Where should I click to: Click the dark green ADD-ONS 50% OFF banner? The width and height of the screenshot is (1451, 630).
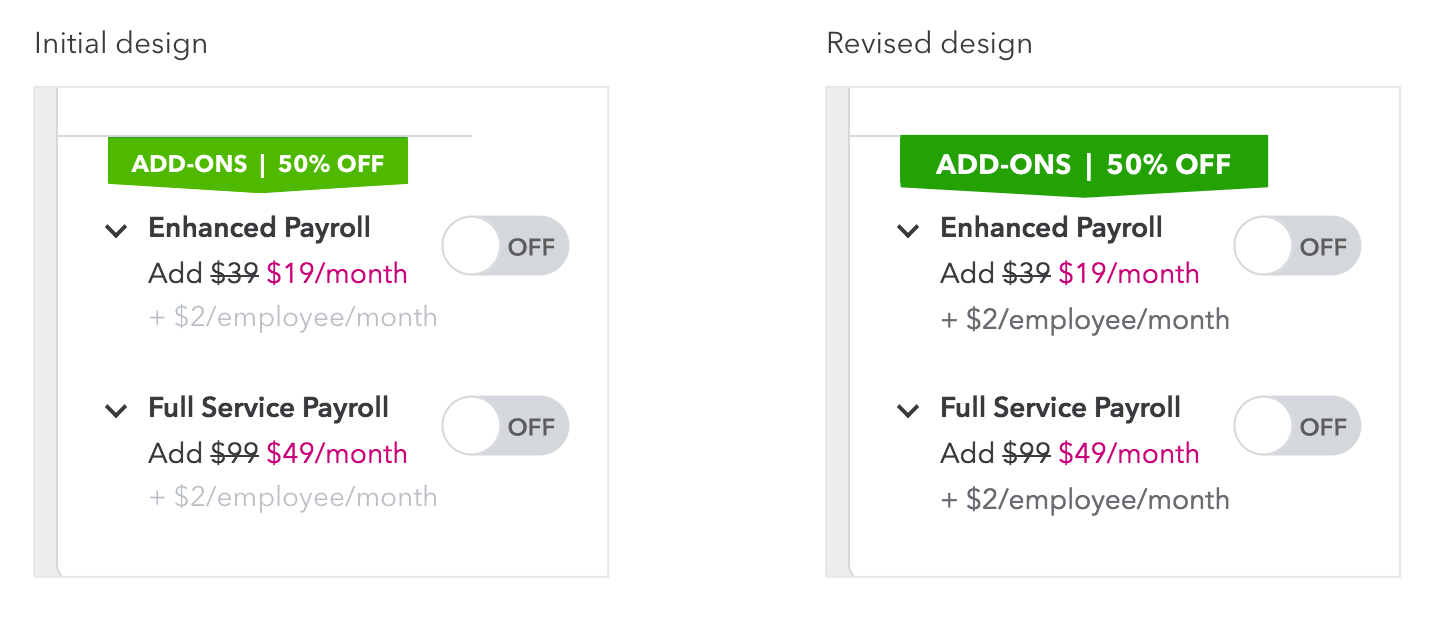pyautogui.click(x=1084, y=165)
